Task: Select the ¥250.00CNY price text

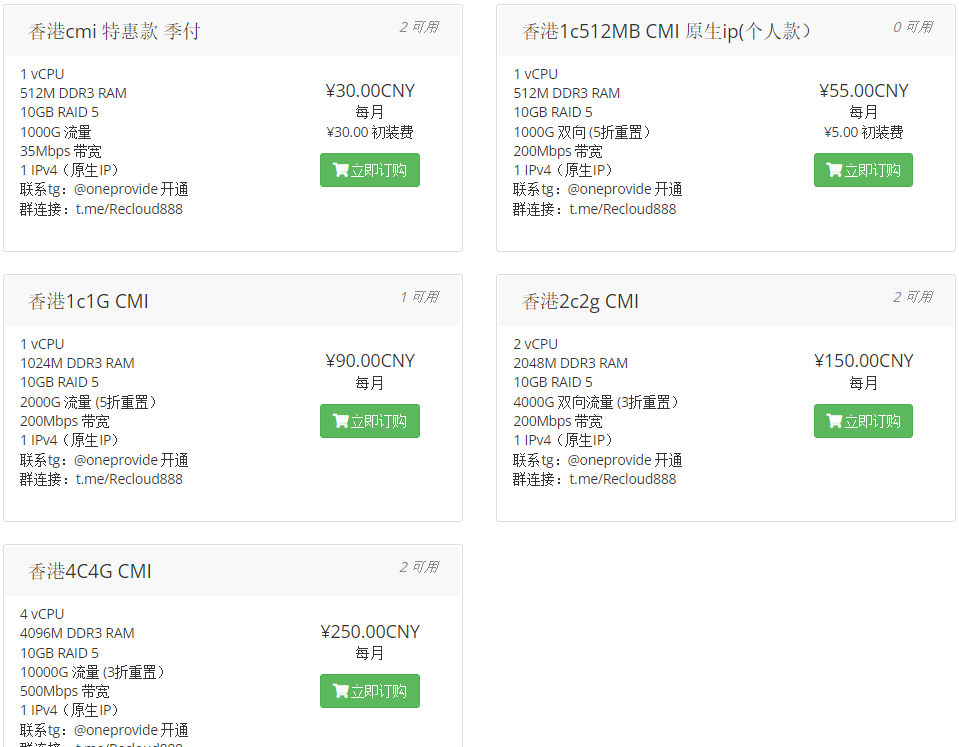Action: tap(370, 631)
